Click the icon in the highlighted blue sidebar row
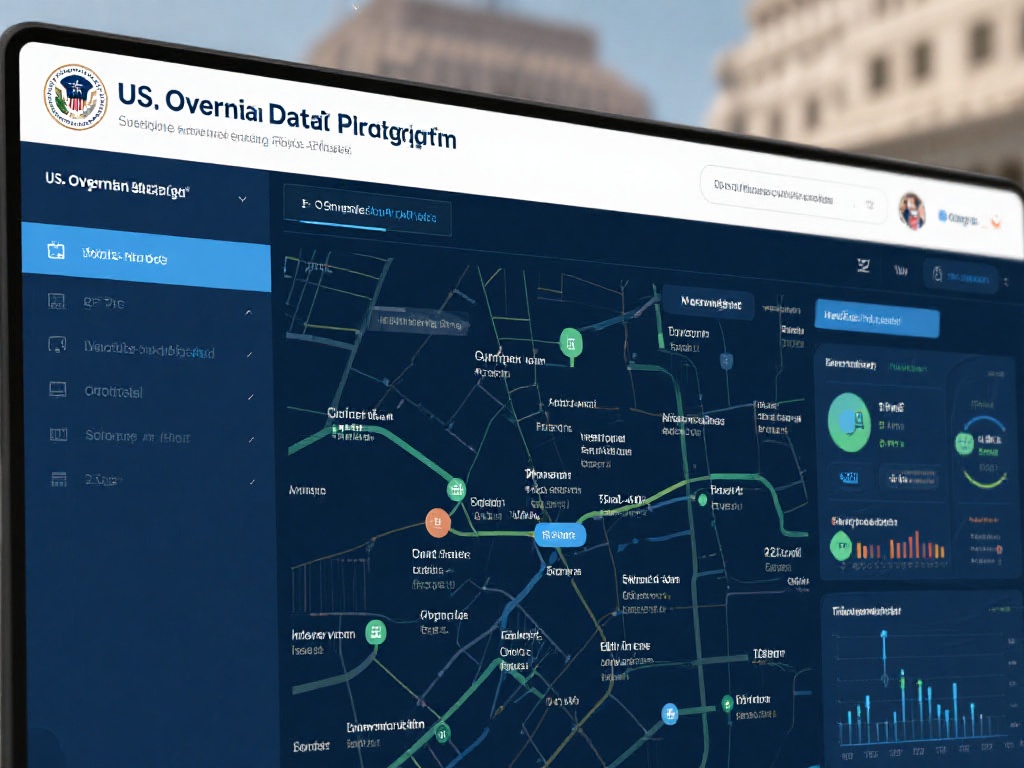This screenshot has height=768, width=1024. tap(56, 251)
